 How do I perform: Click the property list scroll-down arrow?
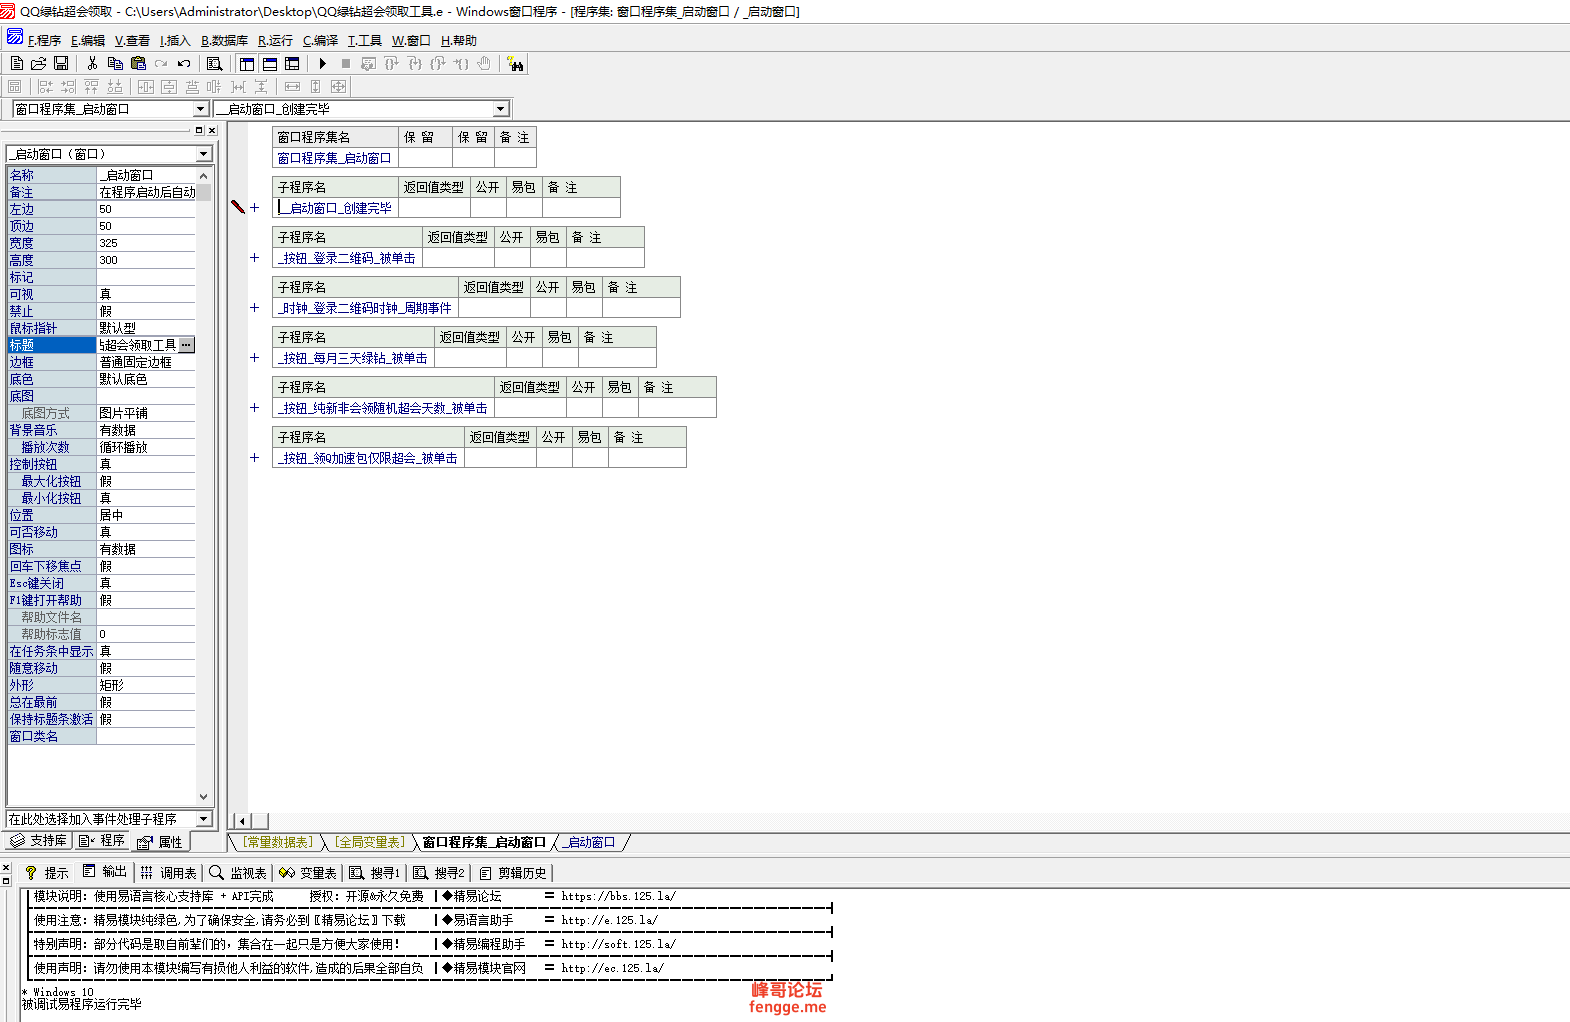tap(204, 797)
